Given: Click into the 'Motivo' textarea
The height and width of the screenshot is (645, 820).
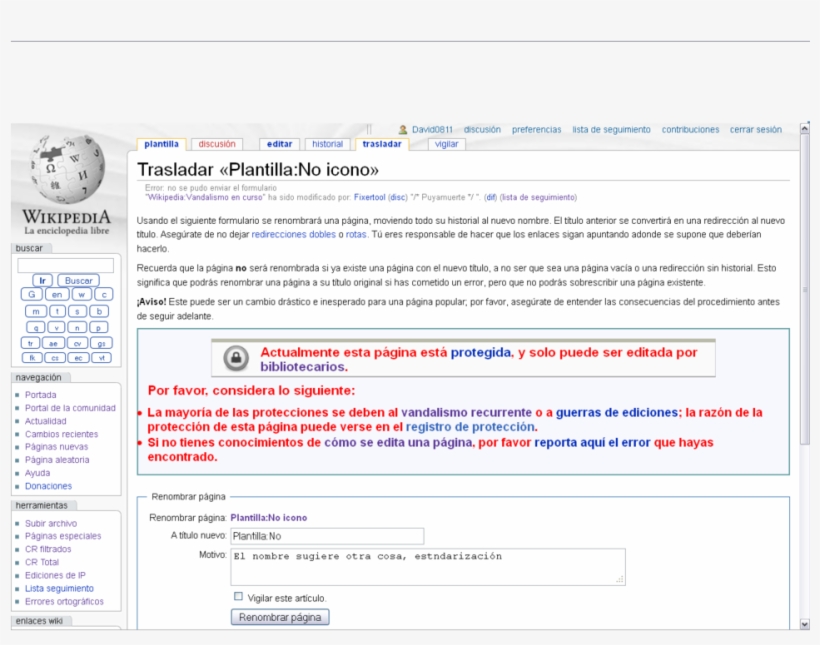Looking at the screenshot, I should pos(428,567).
